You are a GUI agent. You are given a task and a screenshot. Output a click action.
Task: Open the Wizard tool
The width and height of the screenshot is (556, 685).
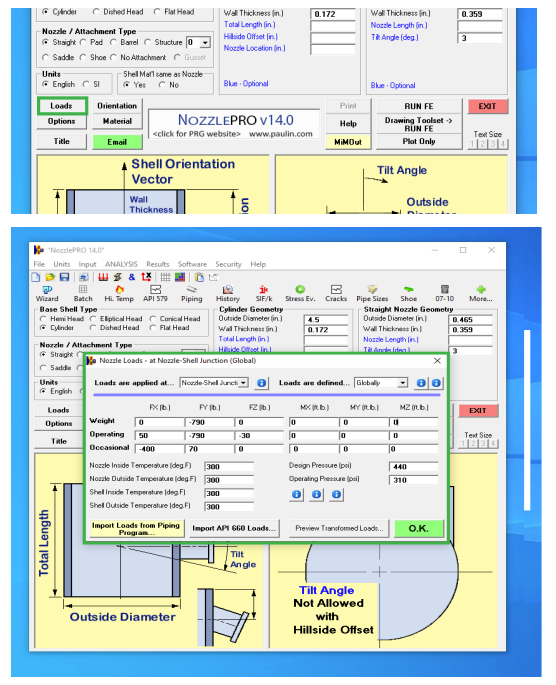pyautogui.click(x=47, y=294)
